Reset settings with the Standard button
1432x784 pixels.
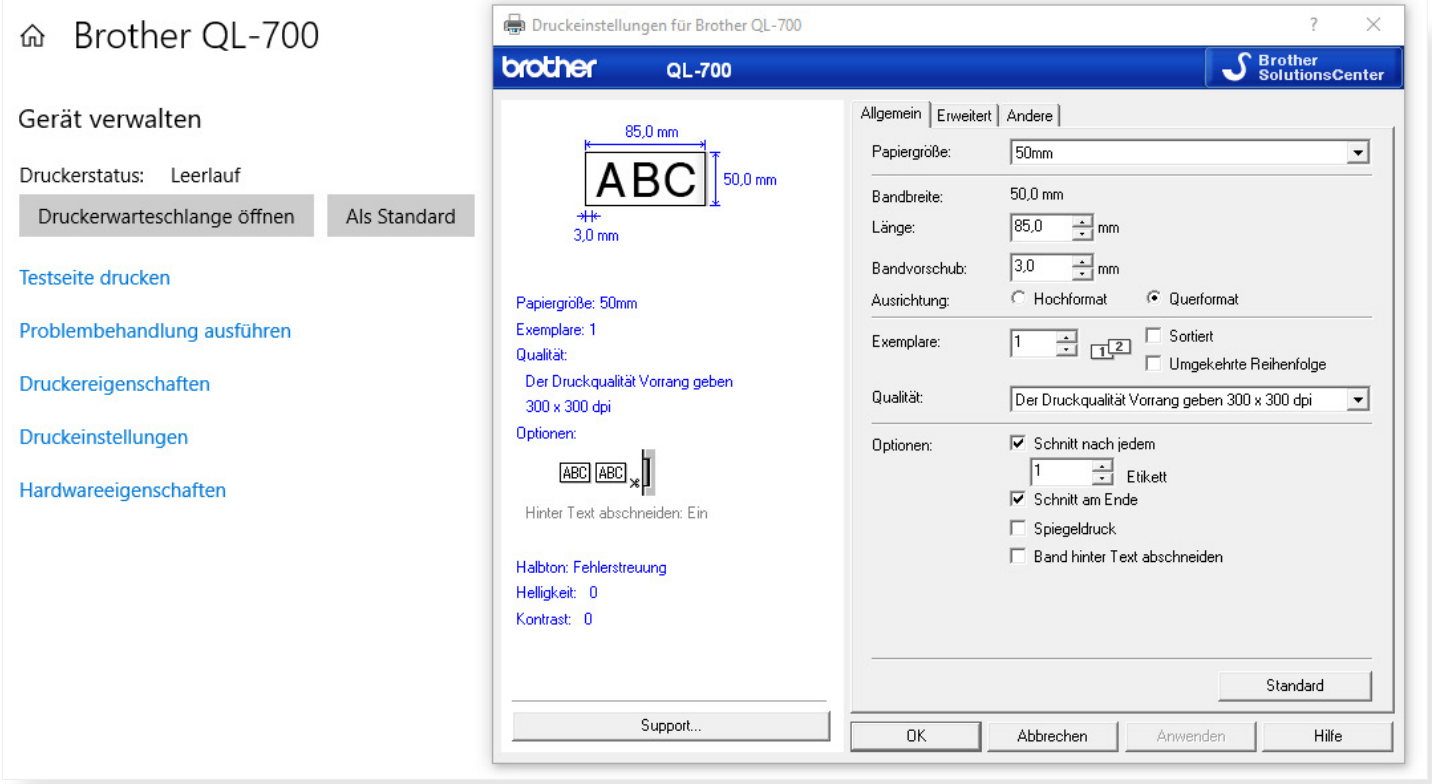pyautogui.click(x=1295, y=686)
